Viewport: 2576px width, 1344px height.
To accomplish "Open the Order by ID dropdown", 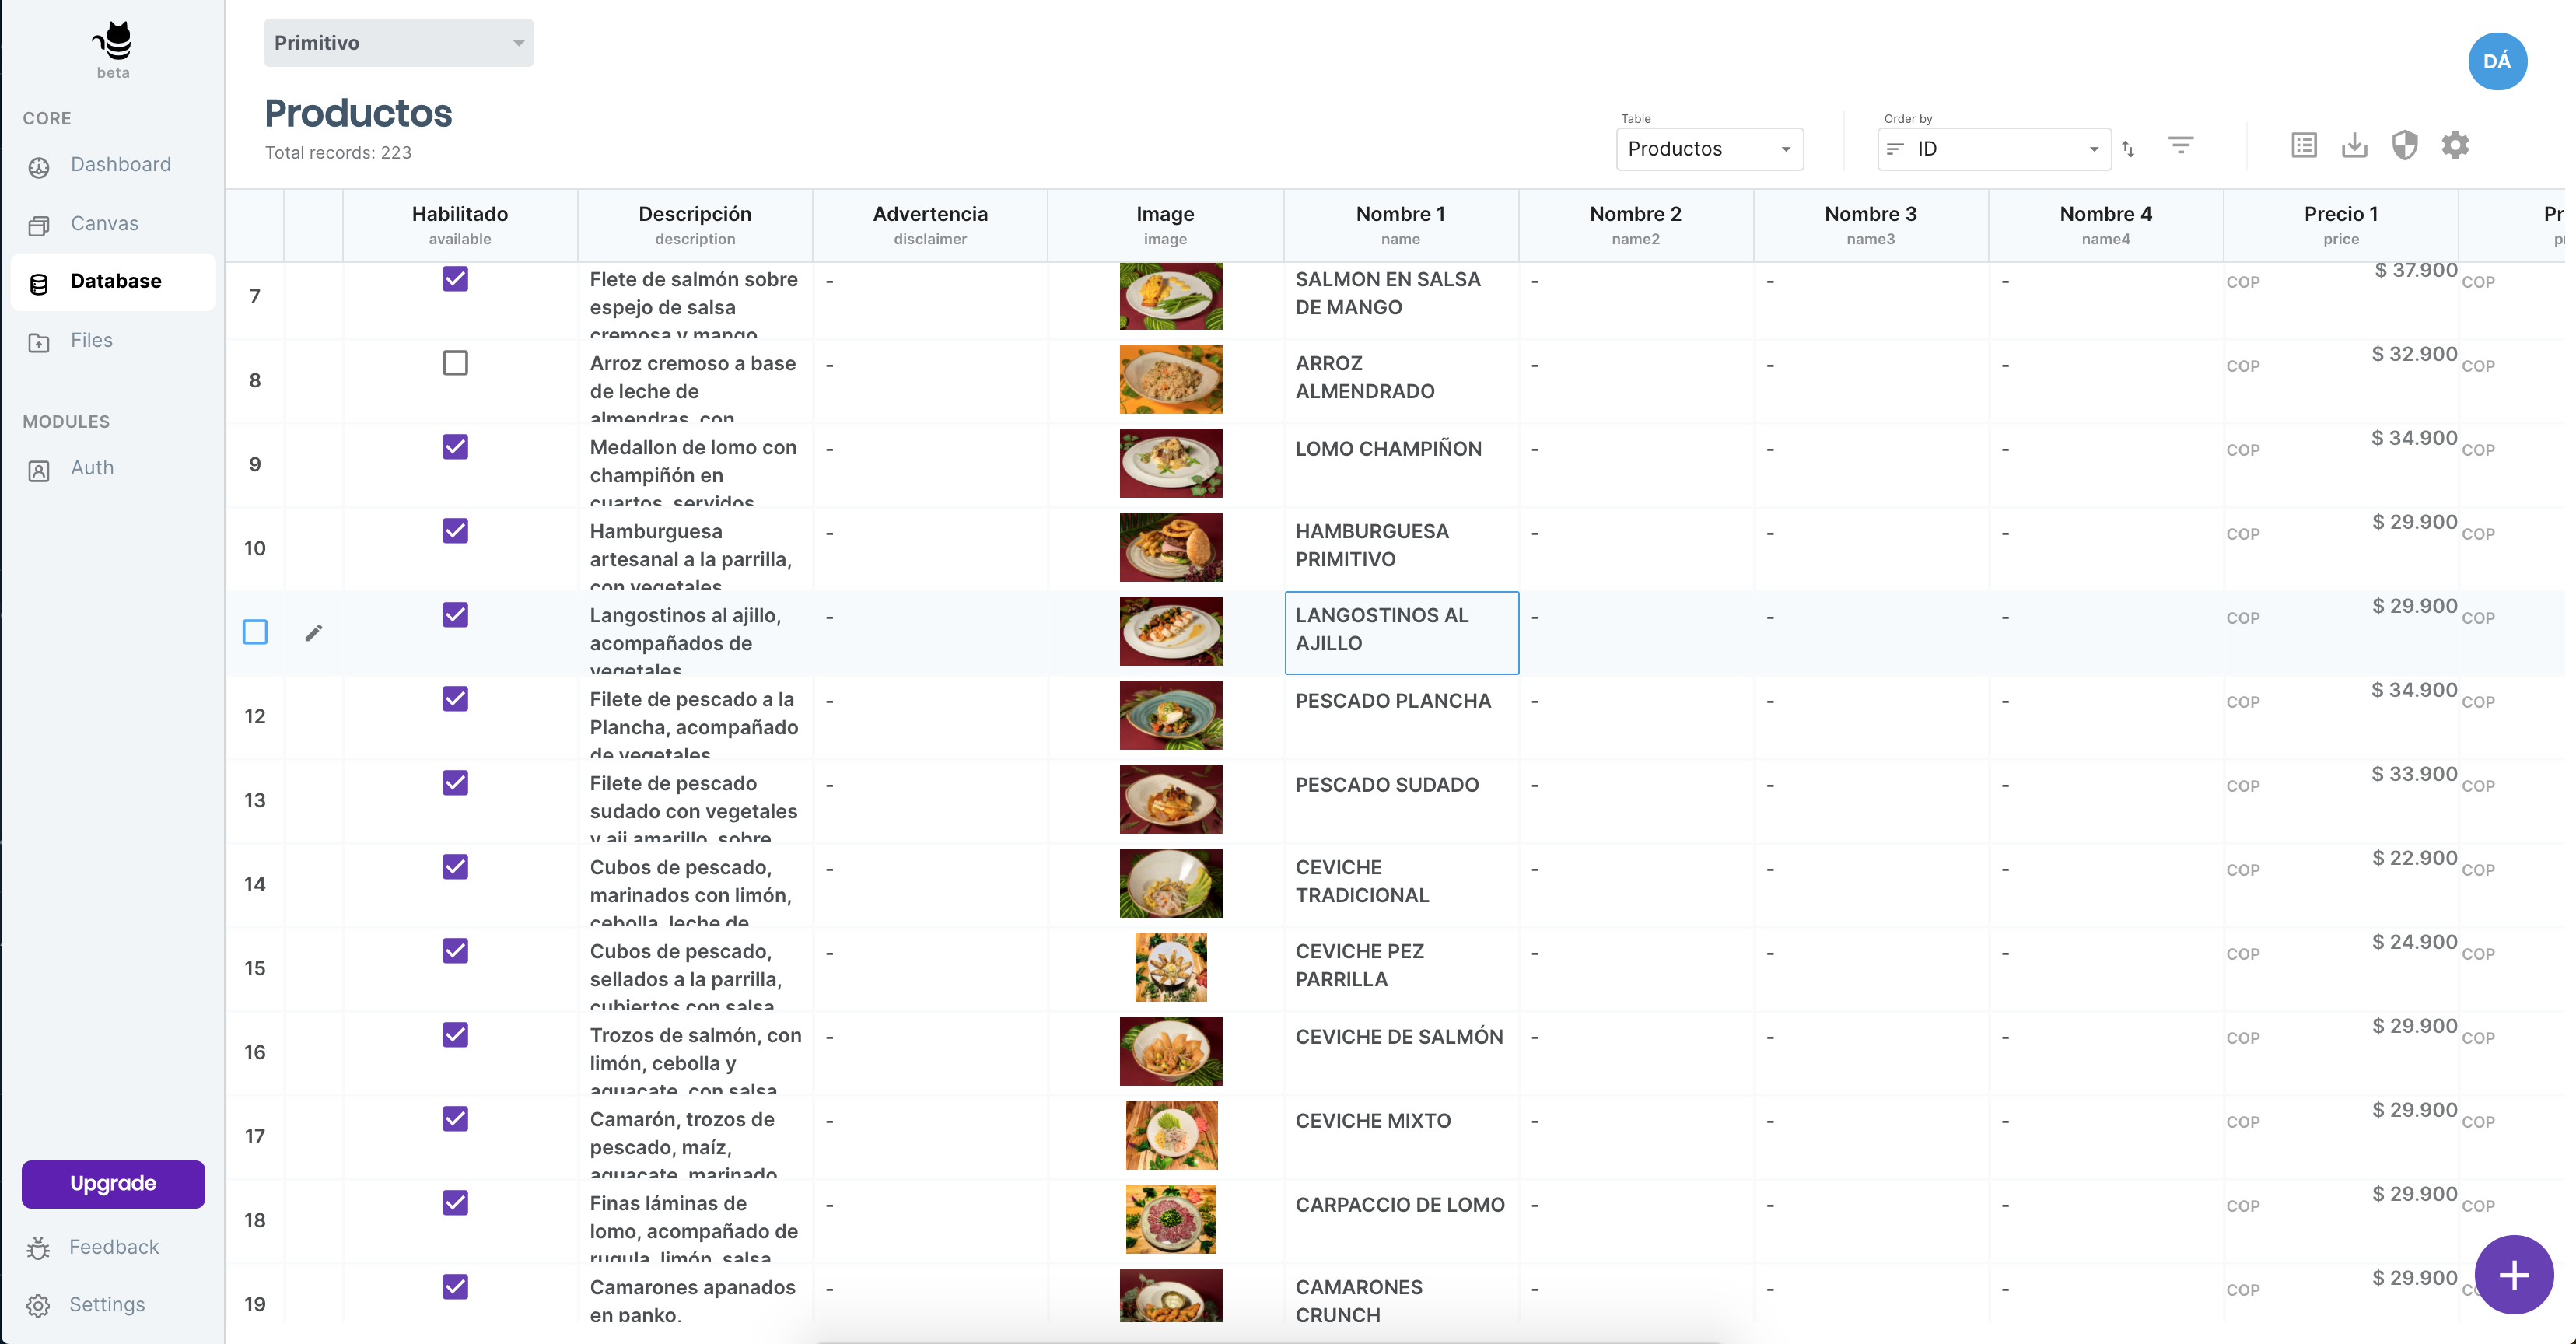I will click(1993, 149).
